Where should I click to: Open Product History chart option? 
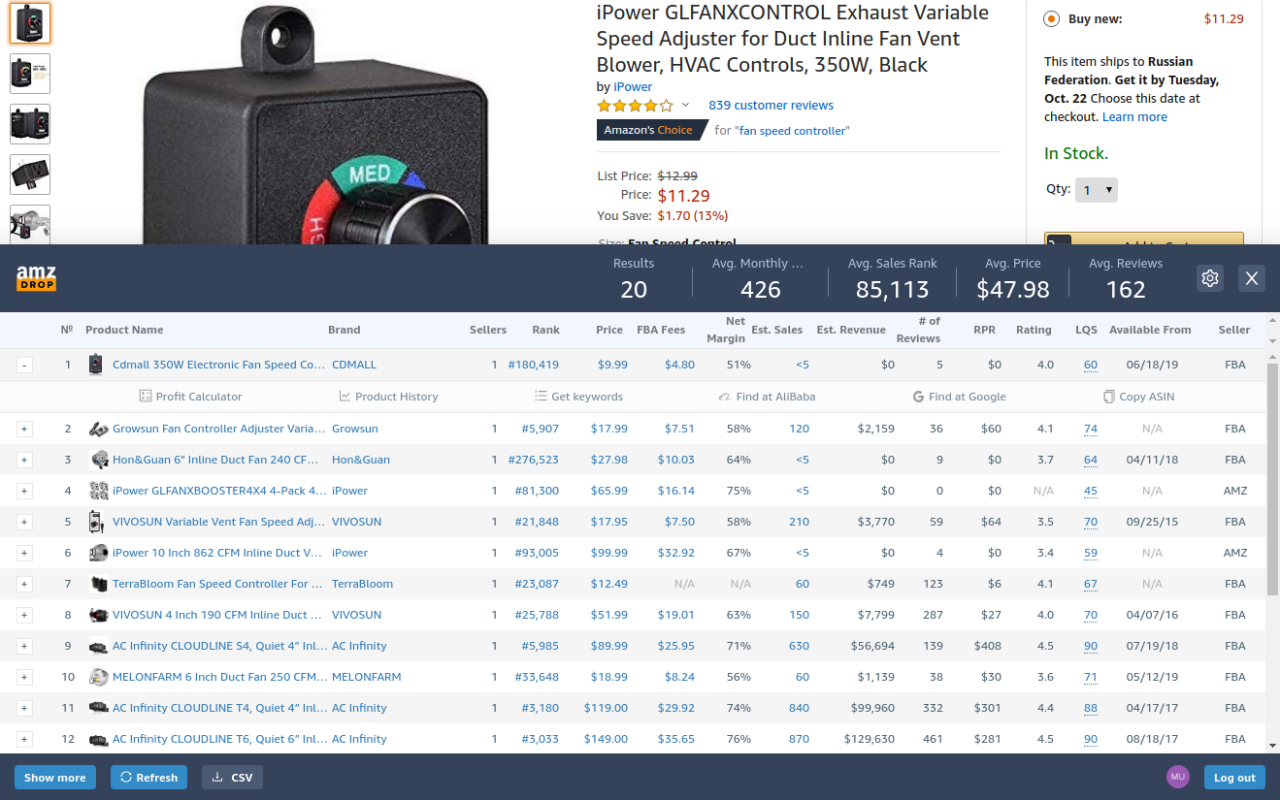pos(388,397)
